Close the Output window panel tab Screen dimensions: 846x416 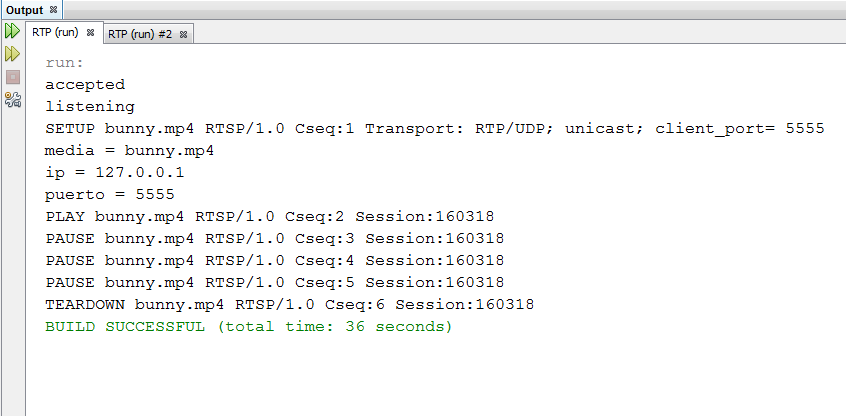pyautogui.click(x=53, y=10)
